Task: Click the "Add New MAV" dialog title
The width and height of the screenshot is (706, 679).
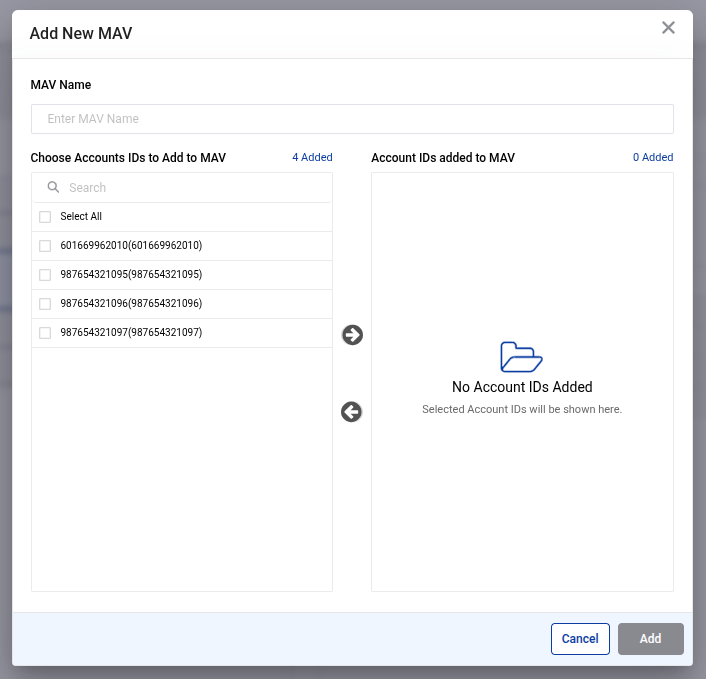Action: [x=81, y=33]
